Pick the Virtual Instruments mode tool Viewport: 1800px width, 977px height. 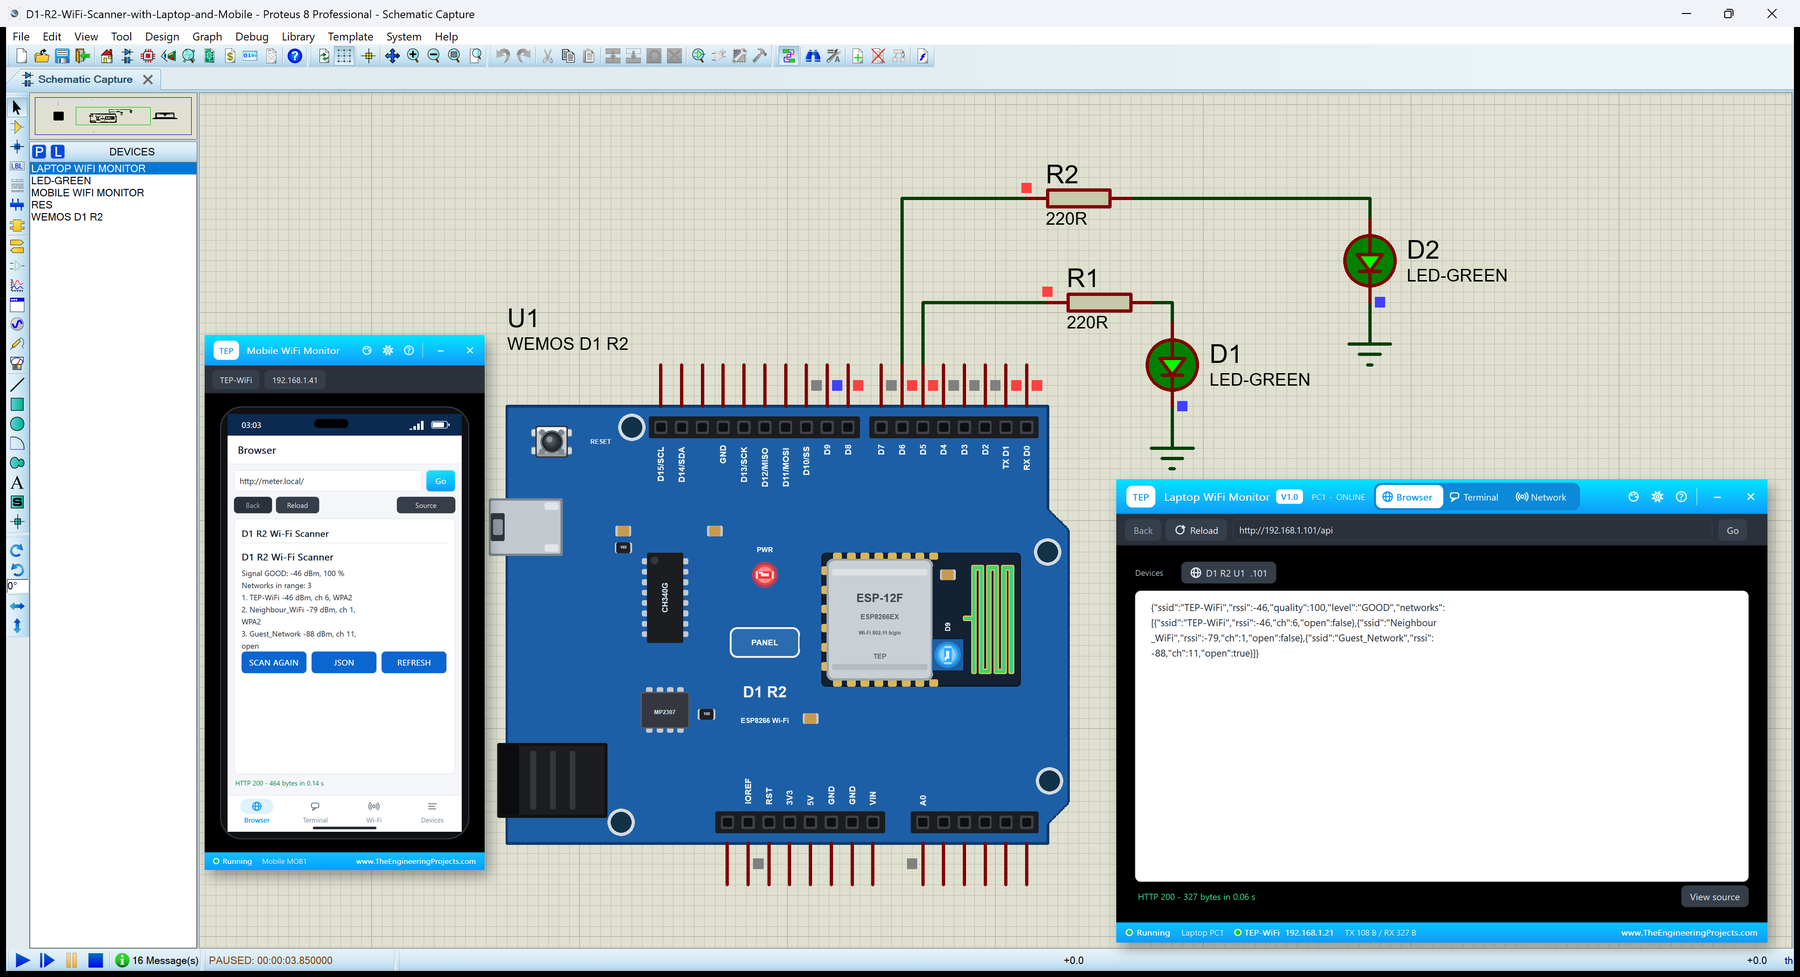pos(17,364)
